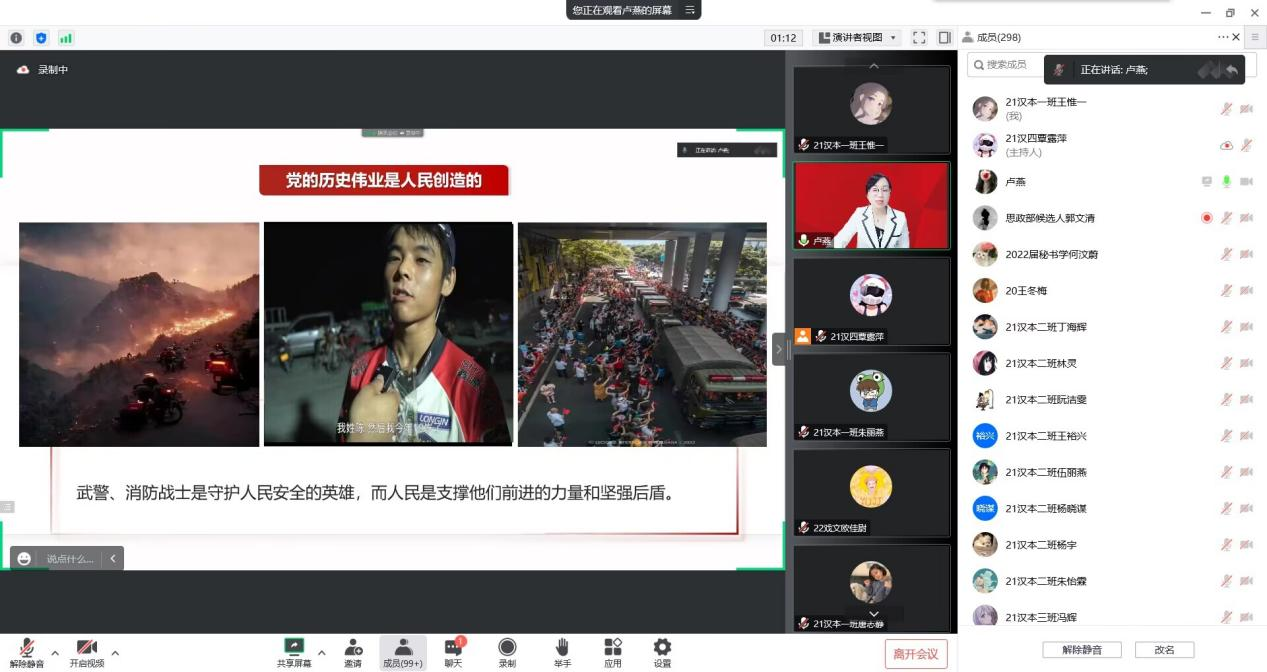Click the cloud recording icon beside 21汉四覃露萍
The width and height of the screenshot is (1267, 672).
click(x=1226, y=145)
